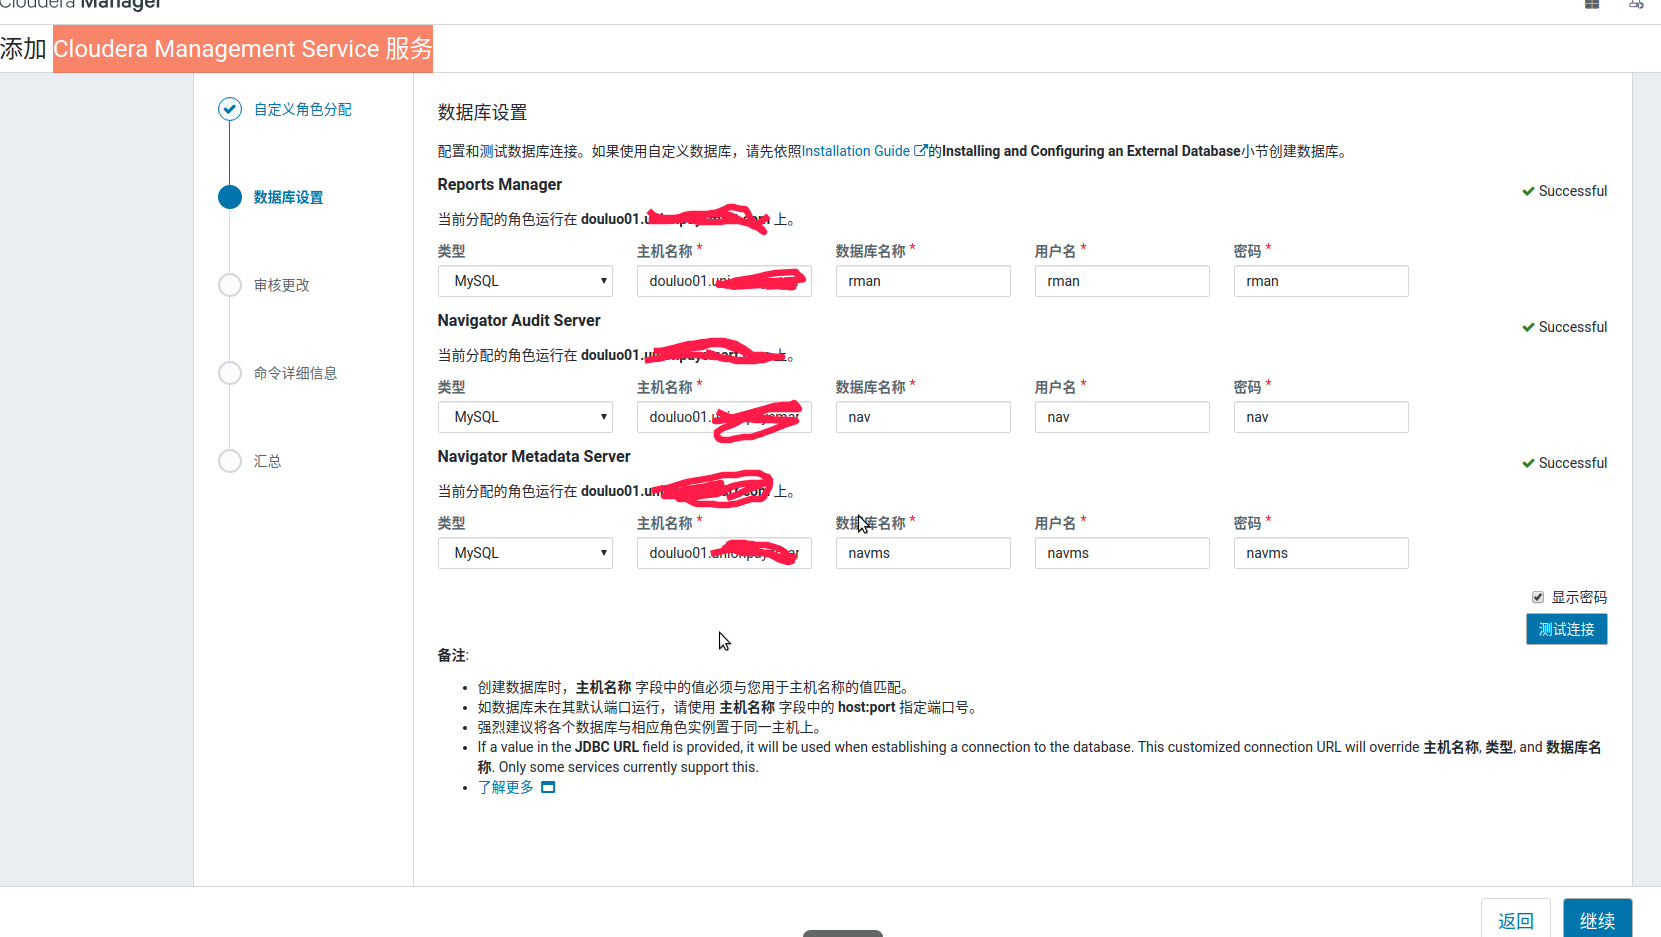The width and height of the screenshot is (1661, 937).
Task: Click Reports Manager database name field rman
Action: 923,281
